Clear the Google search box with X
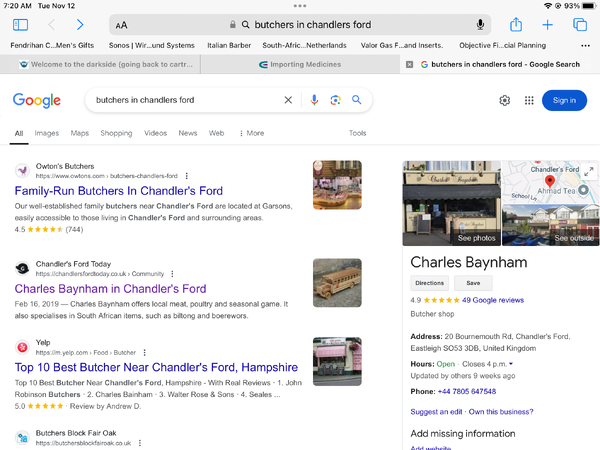The width and height of the screenshot is (600, 450). coord(288,100)
